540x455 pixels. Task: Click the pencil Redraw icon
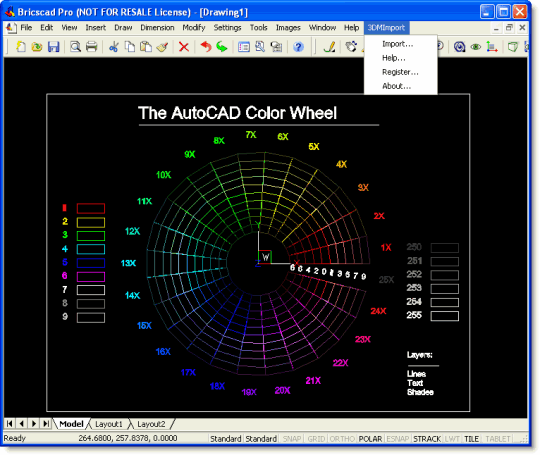pos(330,46)
